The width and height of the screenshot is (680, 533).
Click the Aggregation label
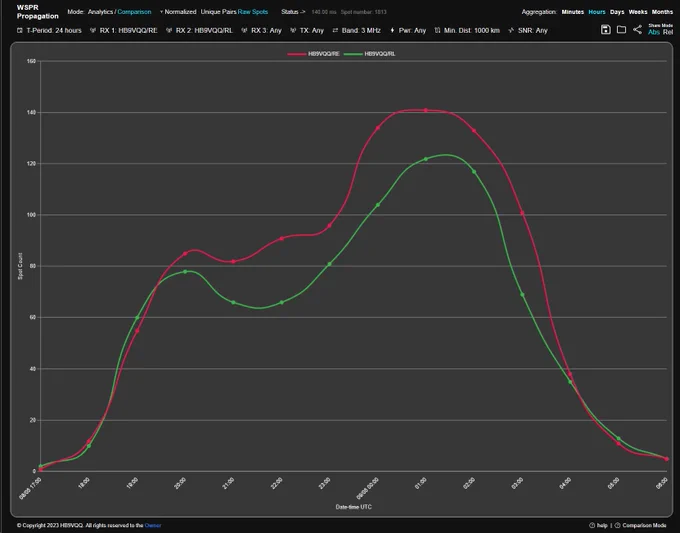539,12
